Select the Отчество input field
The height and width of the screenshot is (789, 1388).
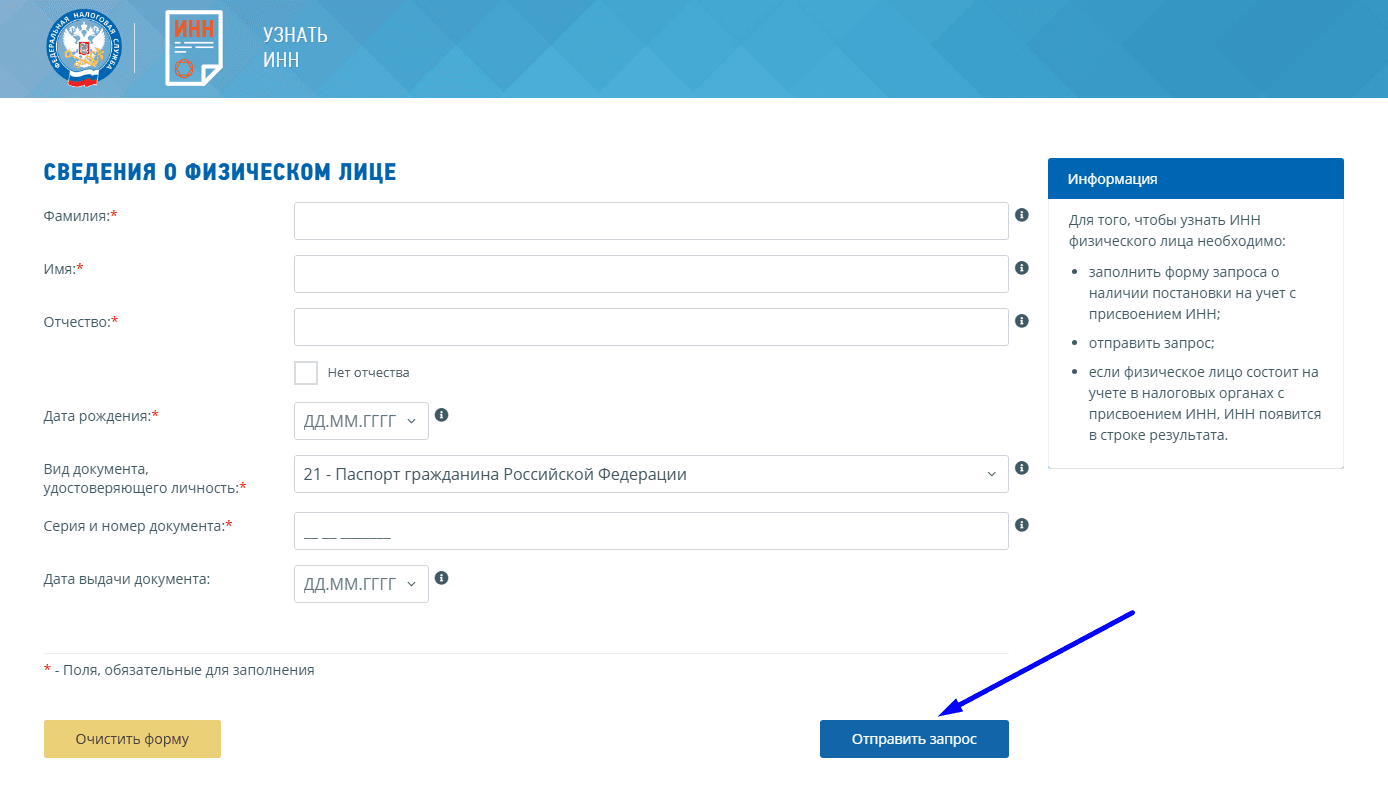coord(651,327)
